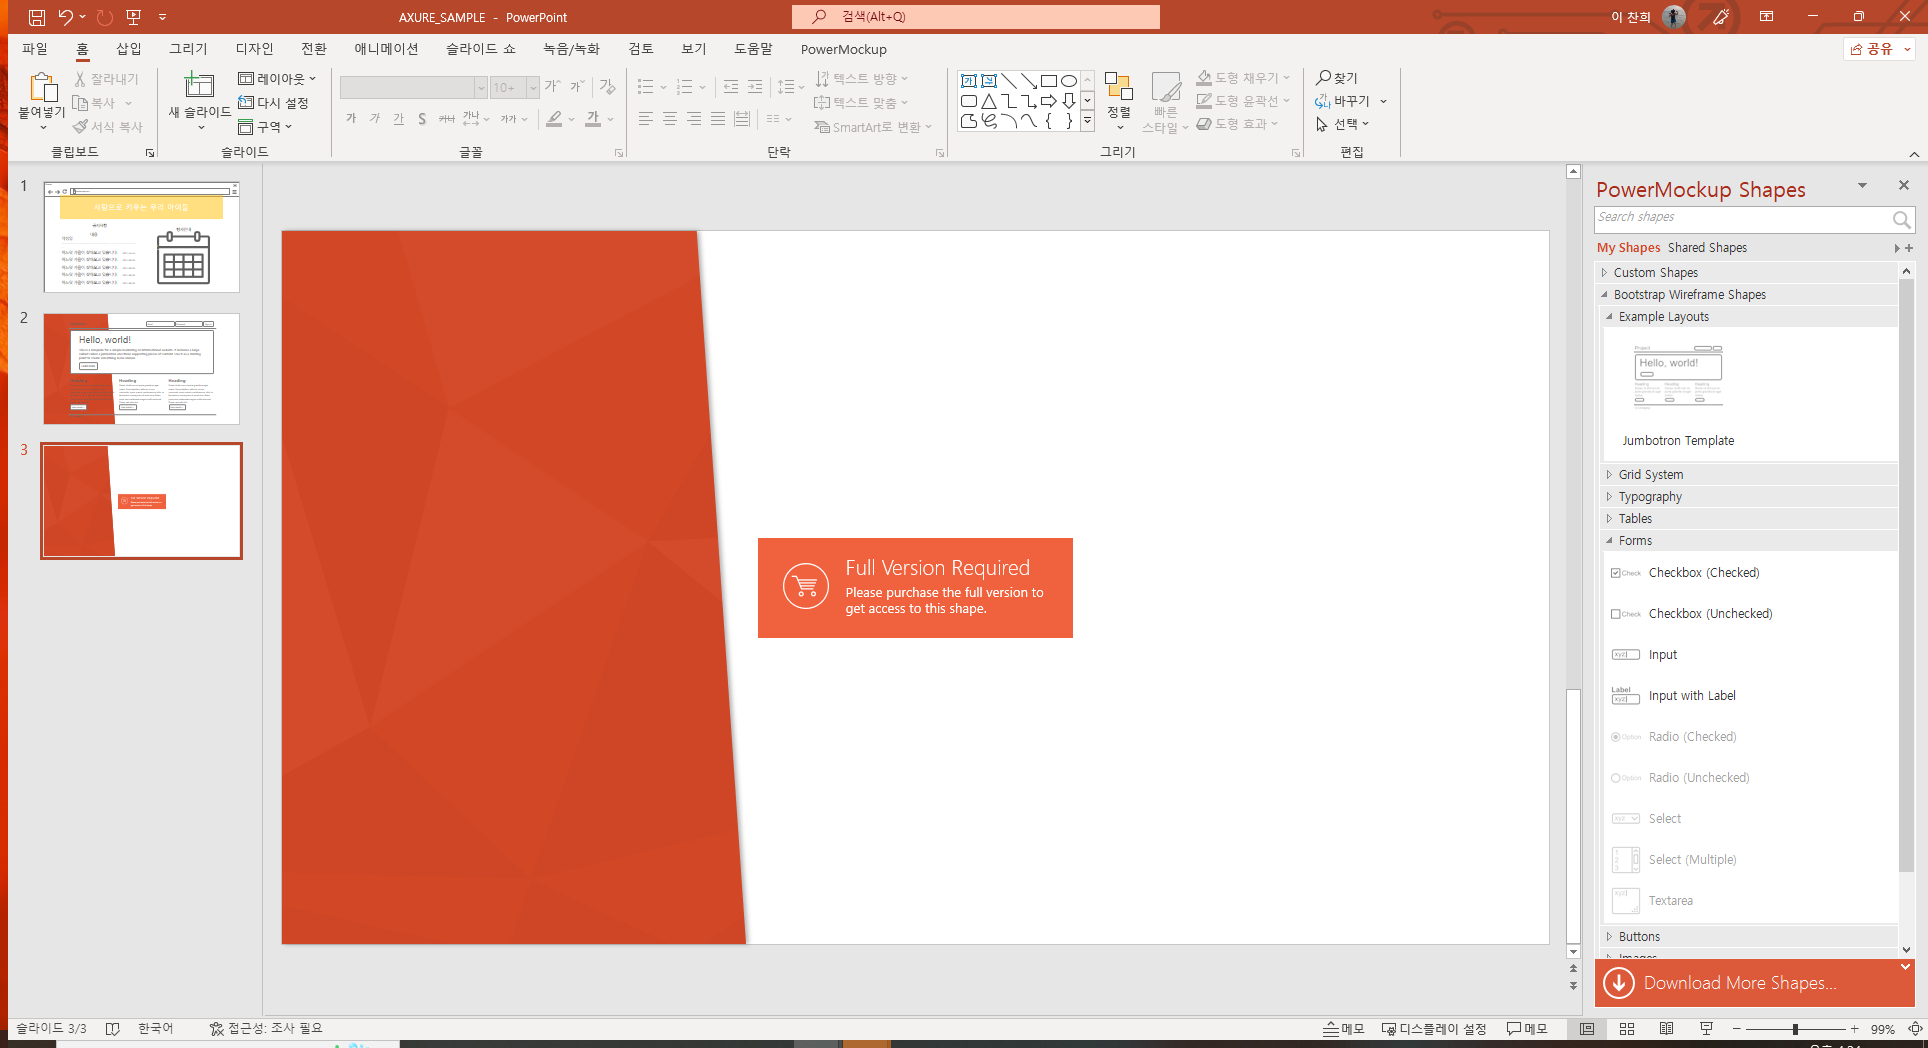Select the oval shape in shapes gallery
Screen dimensions: 1928x1048
(x=1069, y=81)
